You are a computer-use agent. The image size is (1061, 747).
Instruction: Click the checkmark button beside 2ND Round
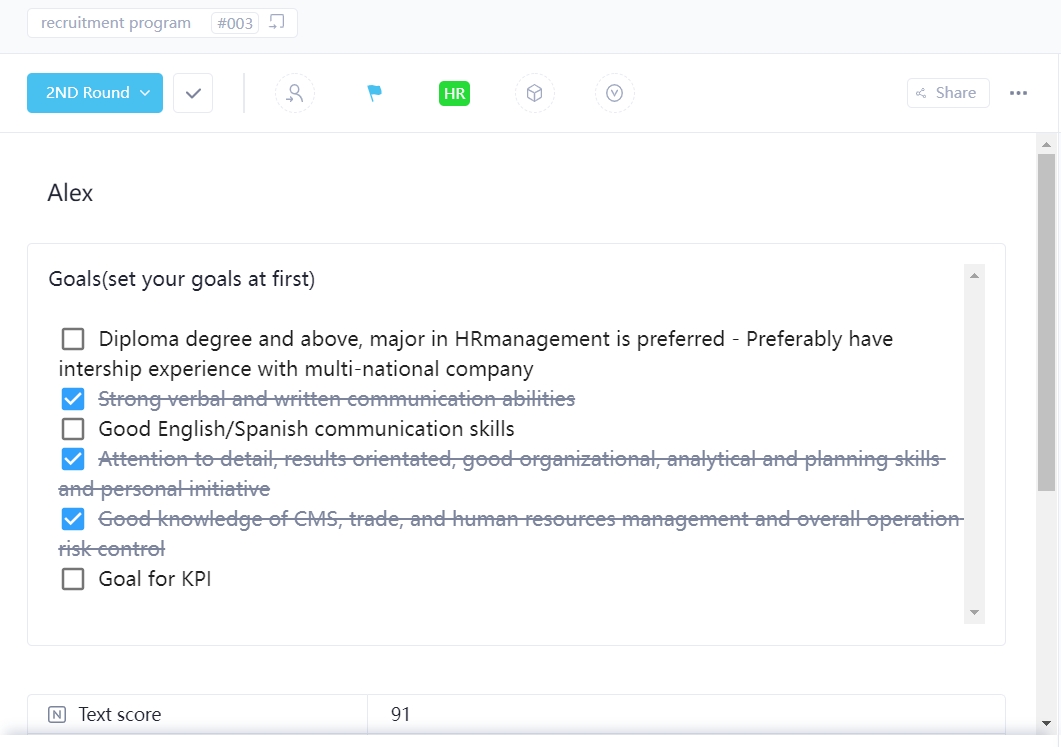[x=192, y=92]
